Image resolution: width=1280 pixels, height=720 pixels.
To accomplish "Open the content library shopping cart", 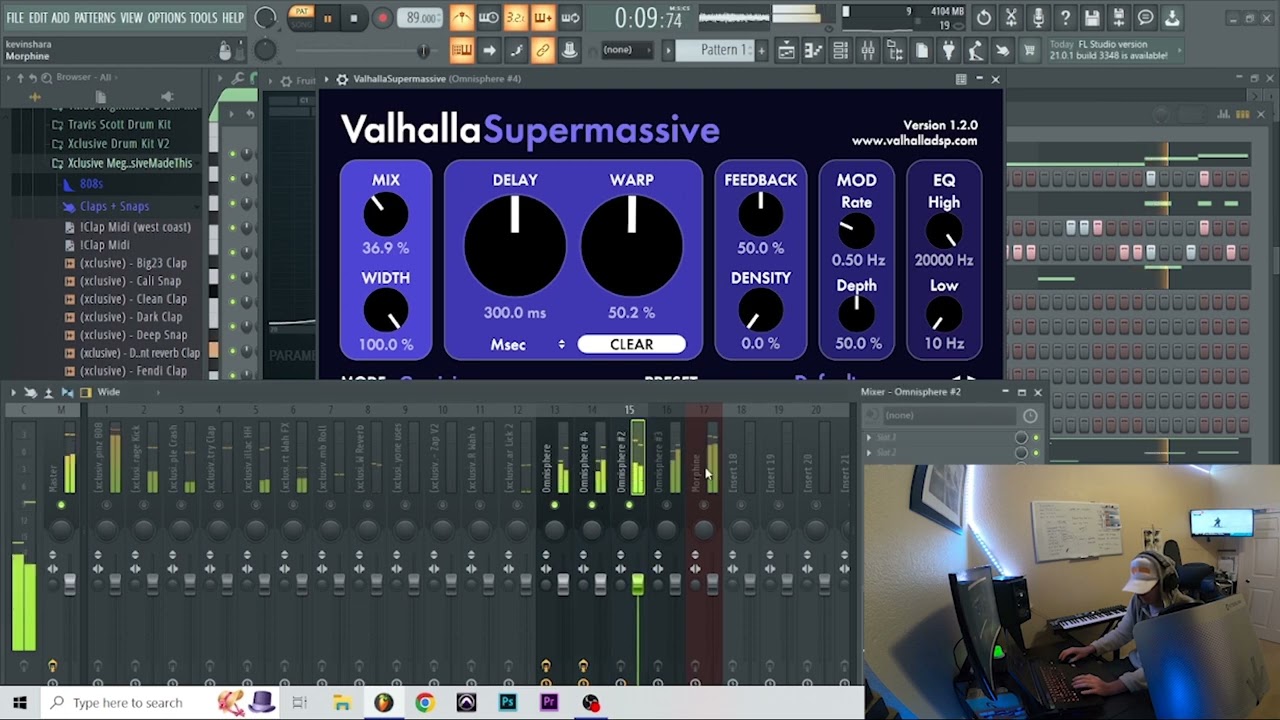I will point(1030,50).
